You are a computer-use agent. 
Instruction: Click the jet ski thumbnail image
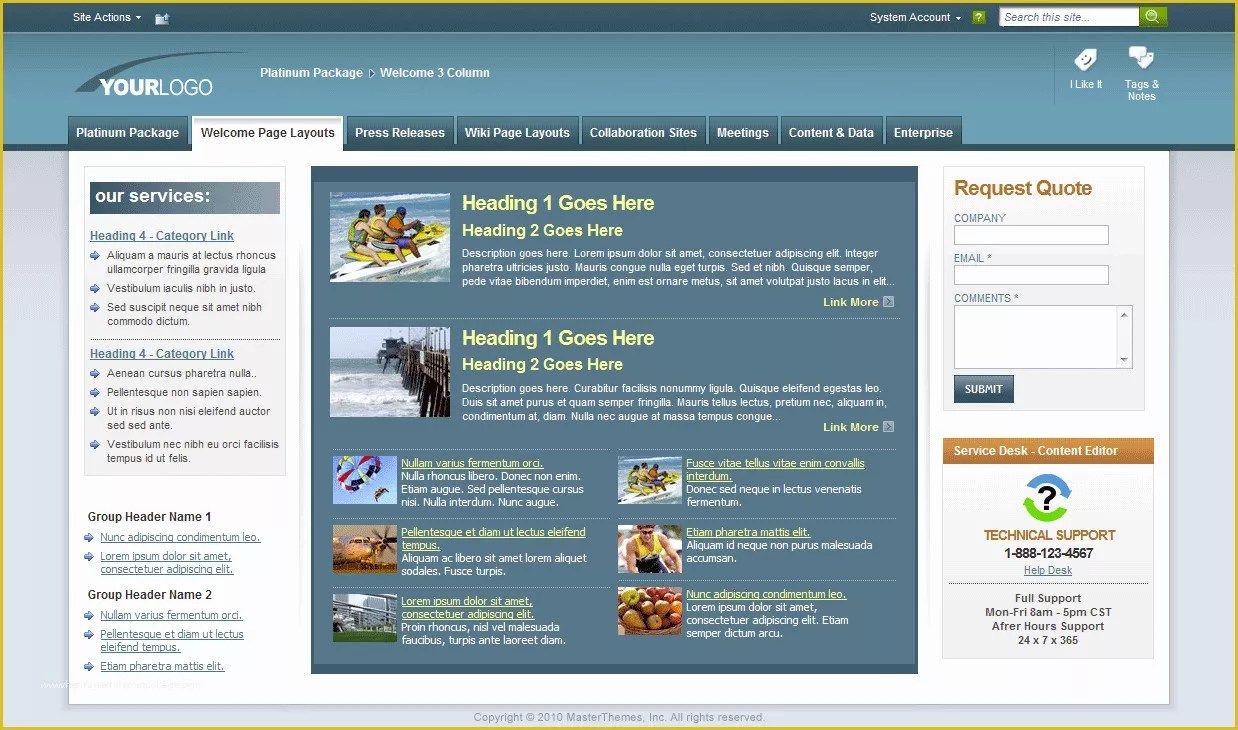(389, 236)
